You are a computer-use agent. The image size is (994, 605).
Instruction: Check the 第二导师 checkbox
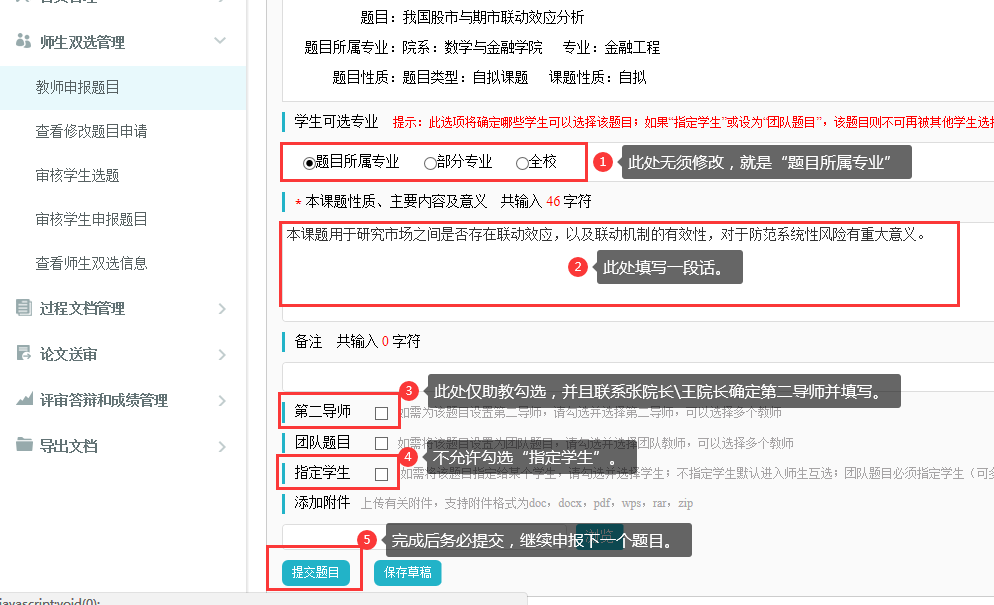381,413
